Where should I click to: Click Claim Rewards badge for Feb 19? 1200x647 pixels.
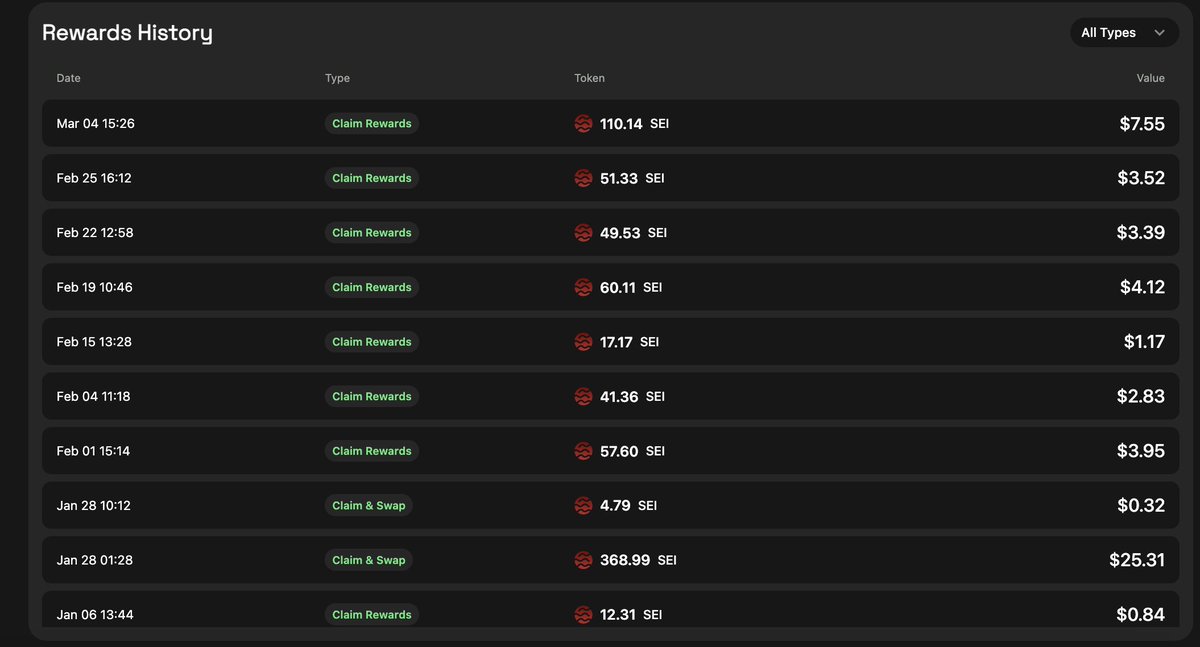coord(372,287)
